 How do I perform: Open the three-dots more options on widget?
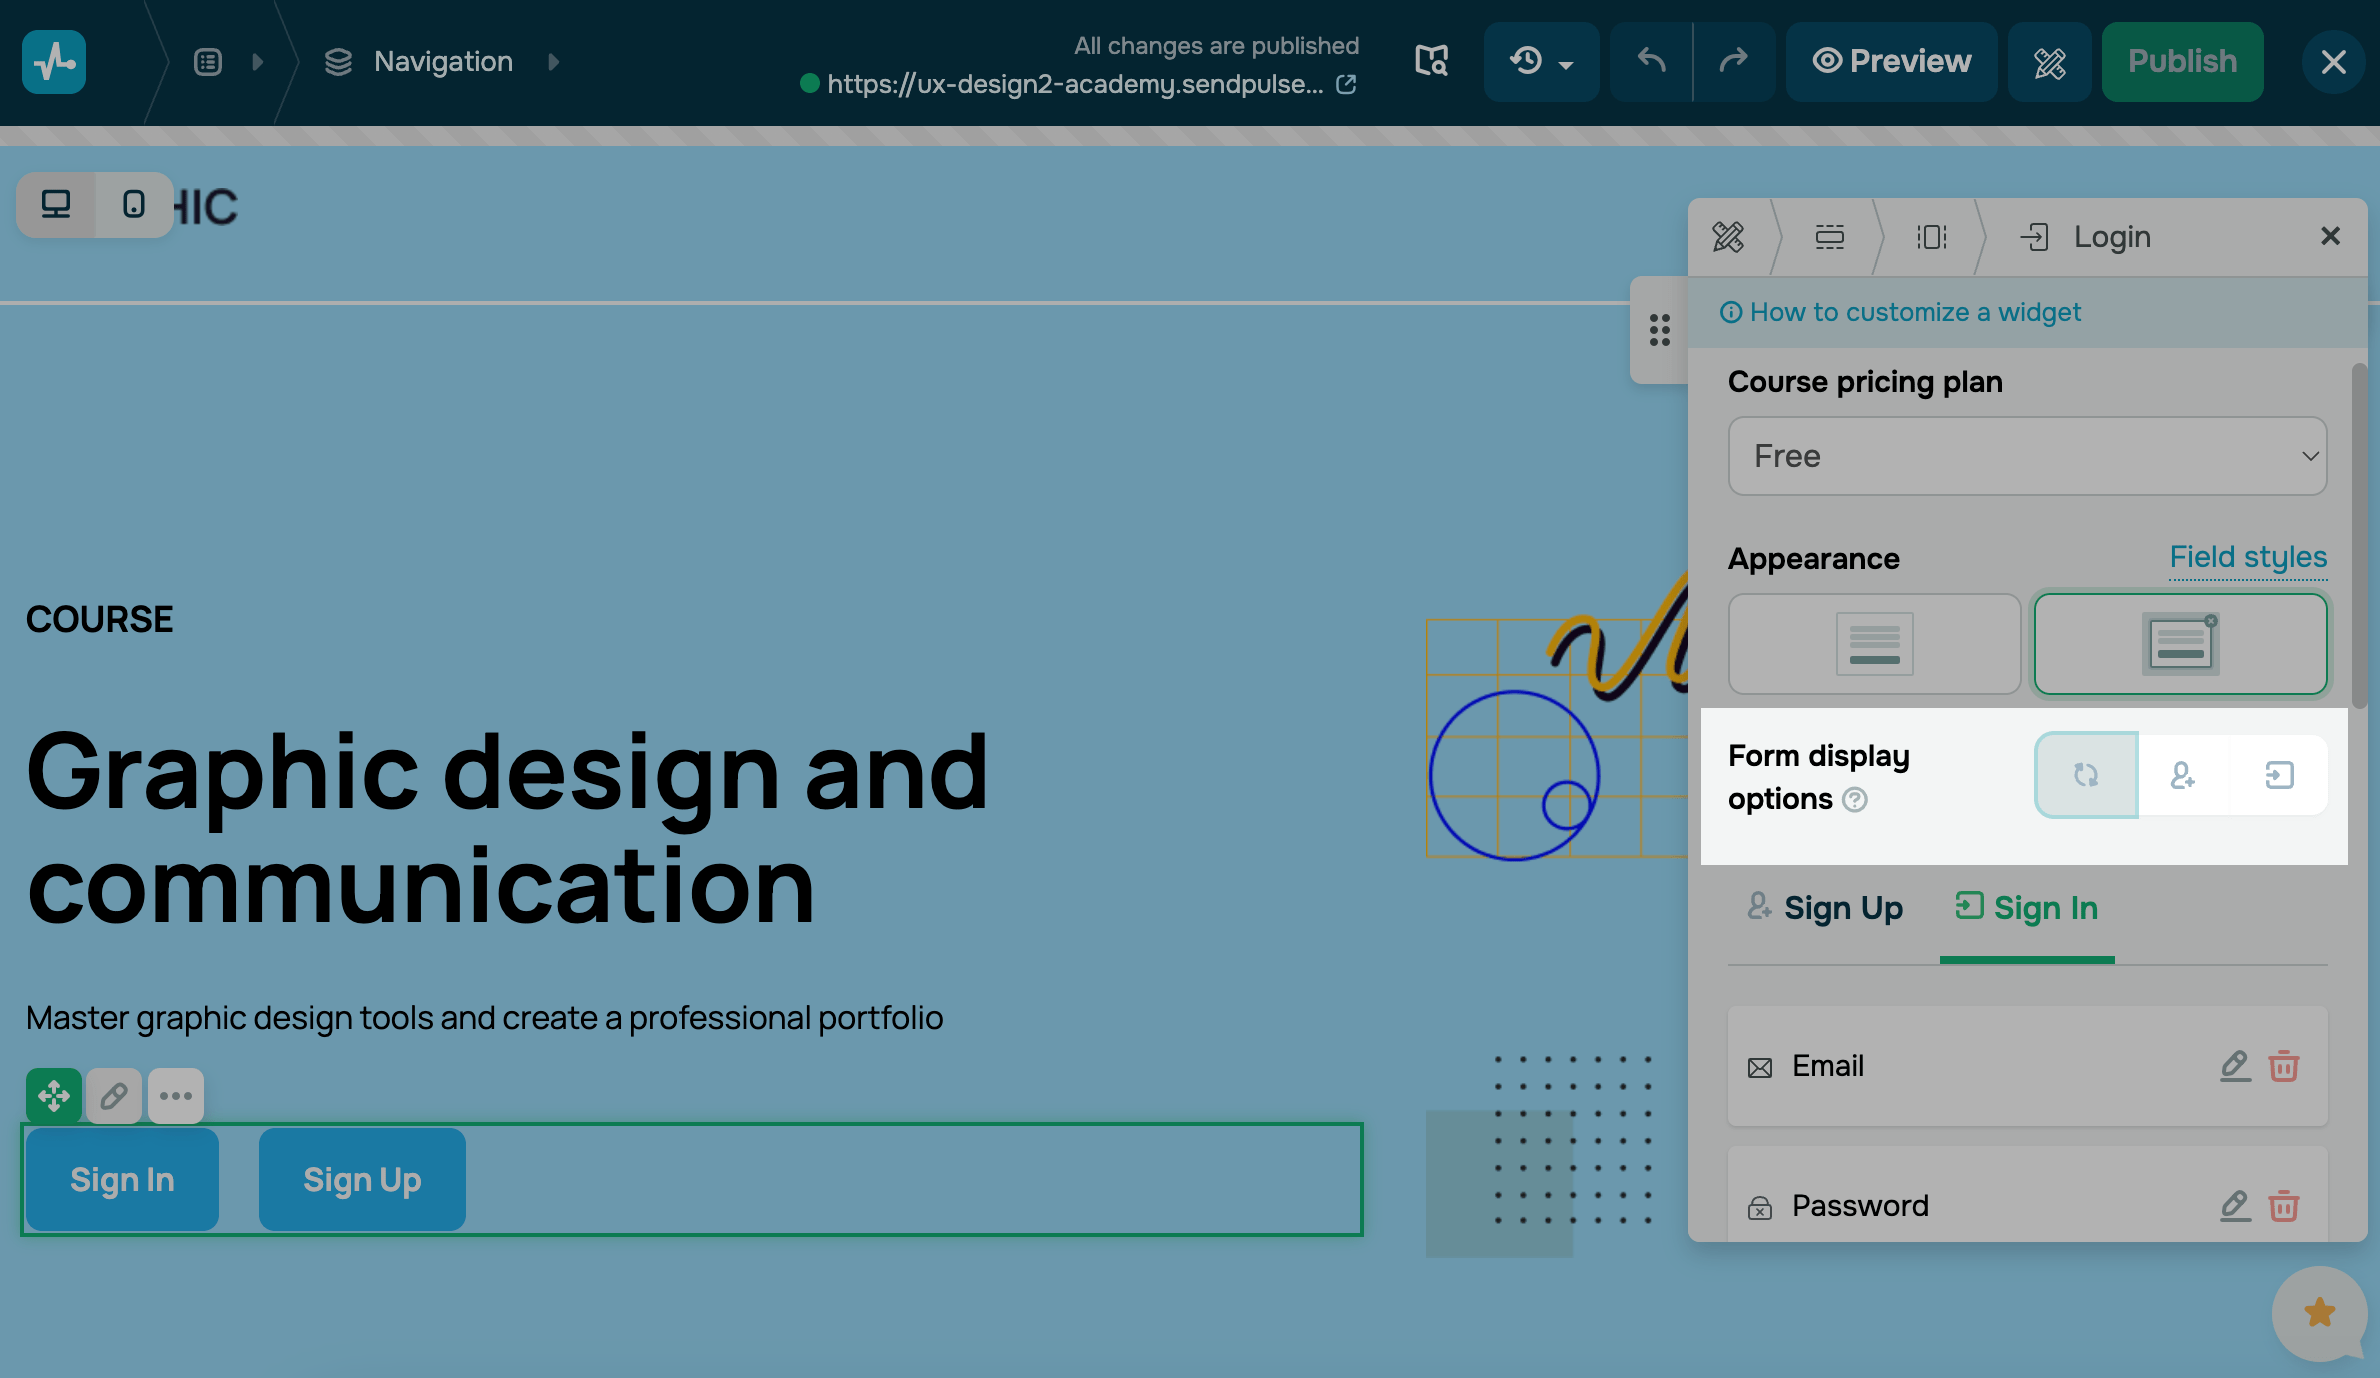point(176,1096)
